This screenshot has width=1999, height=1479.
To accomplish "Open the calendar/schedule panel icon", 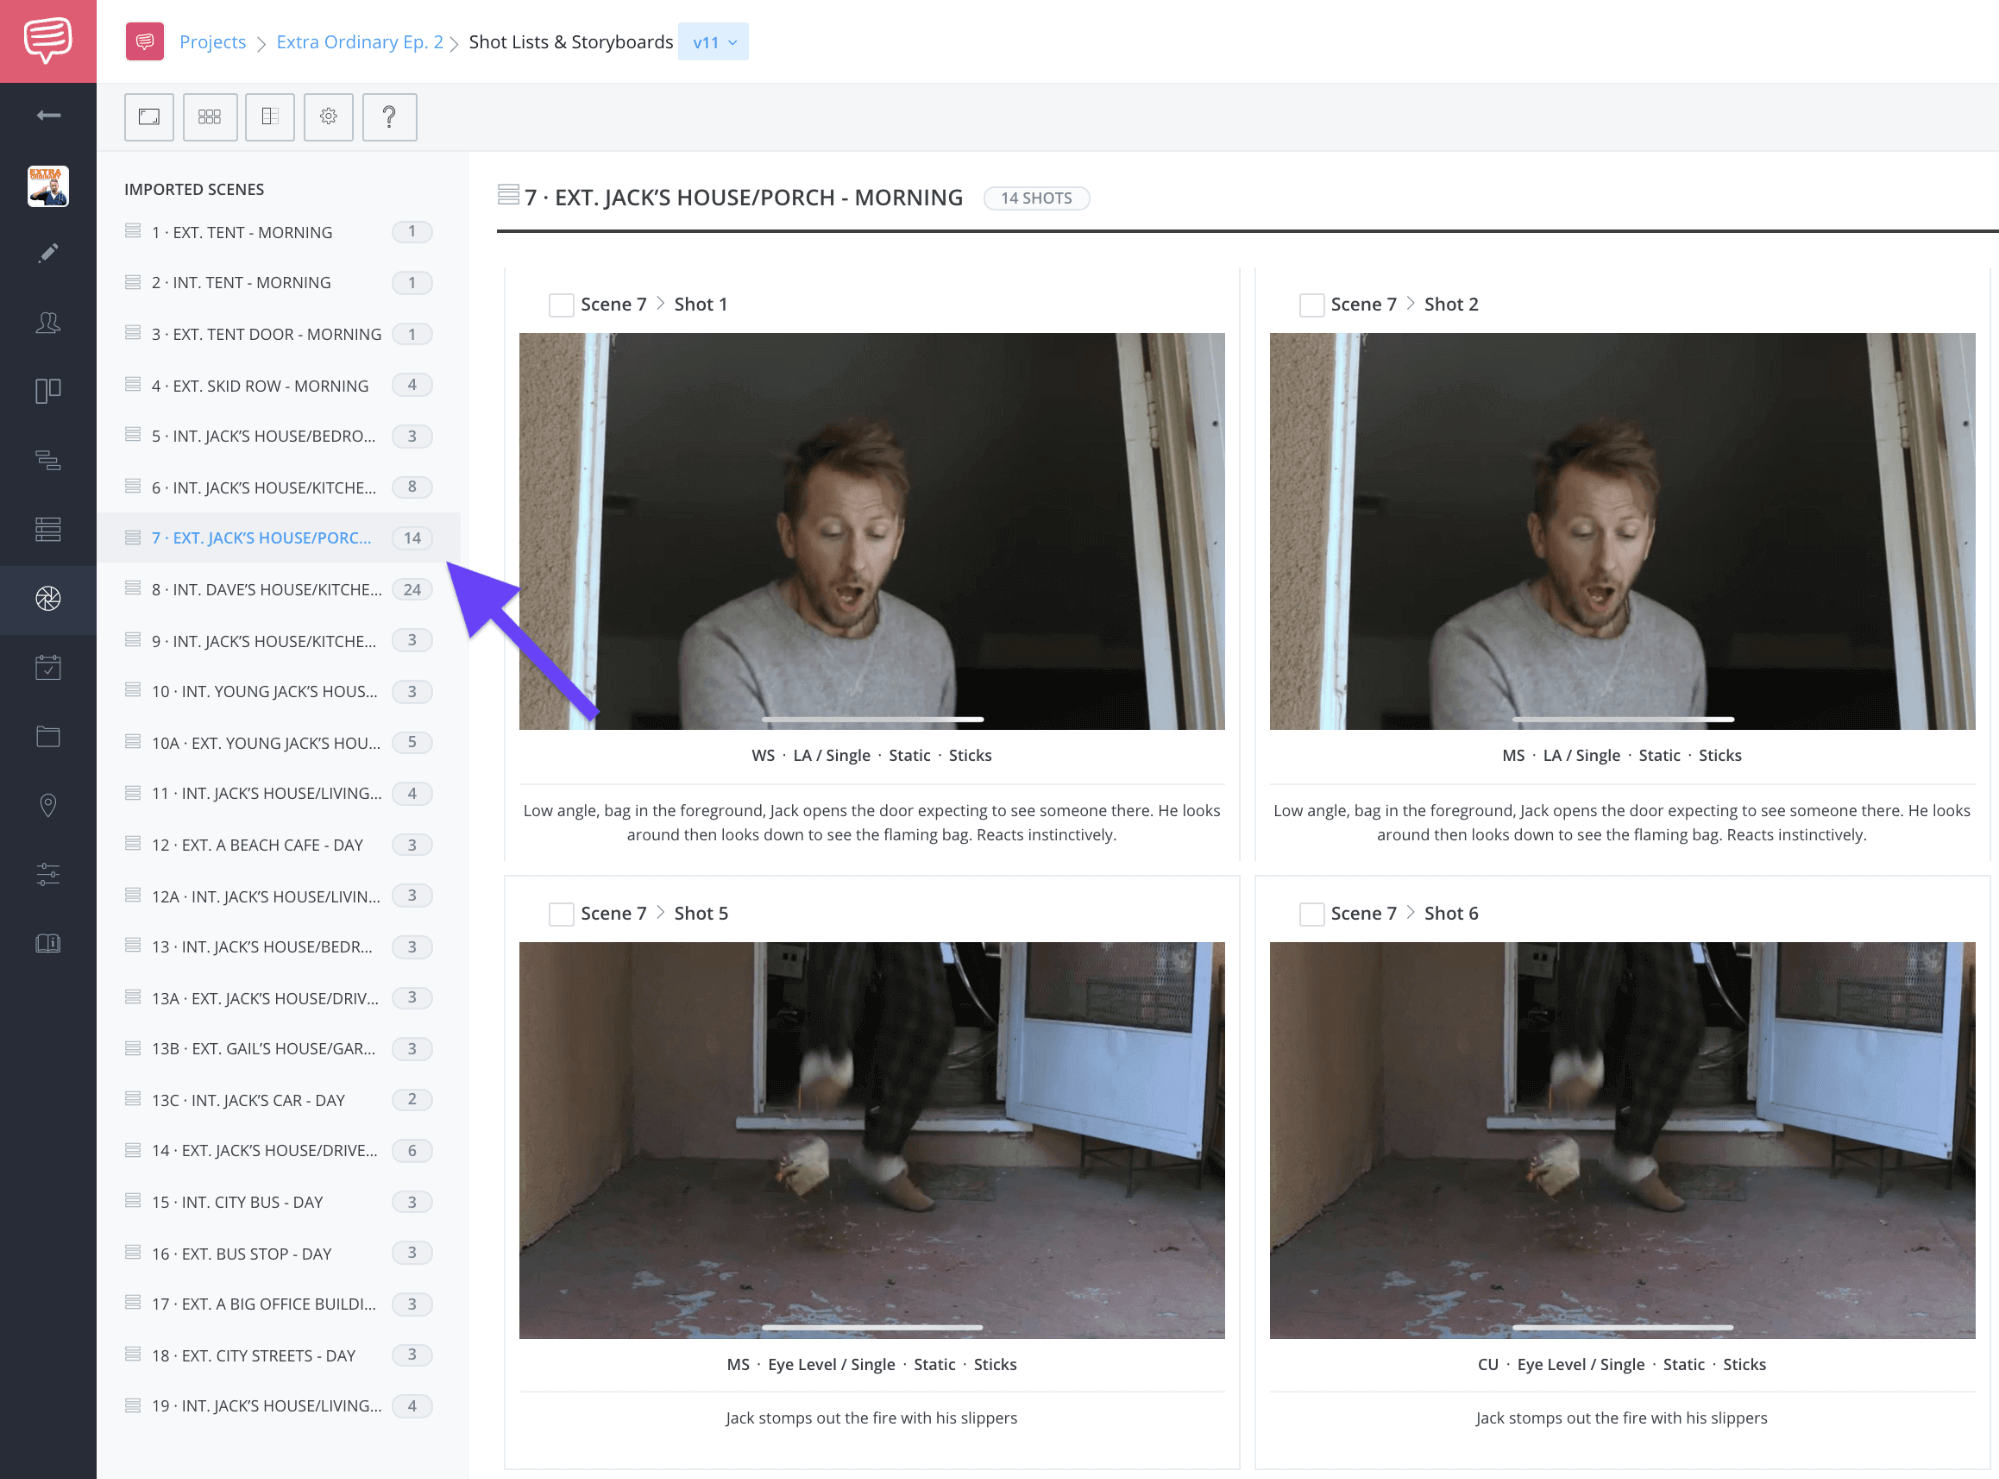I will [47, 670].
